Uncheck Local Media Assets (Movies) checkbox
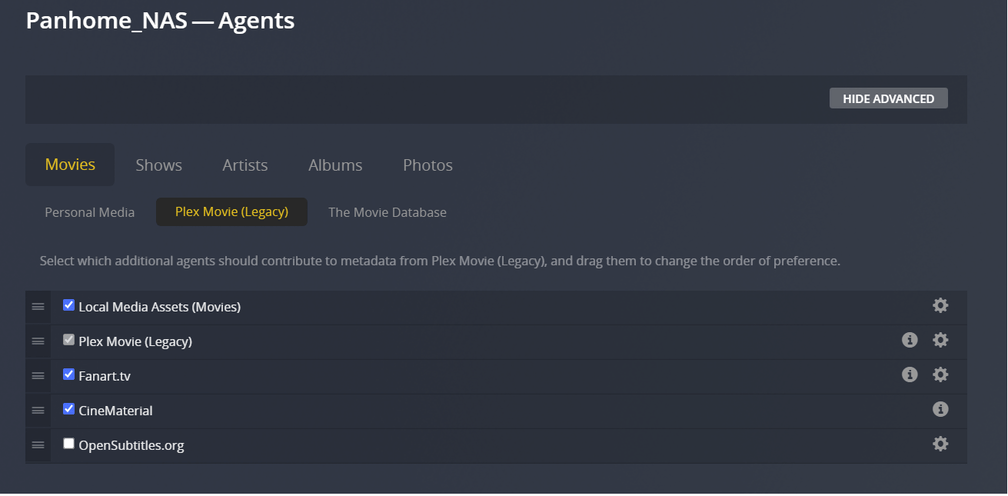Viewport: 1008px width, 496px height. 69,306
